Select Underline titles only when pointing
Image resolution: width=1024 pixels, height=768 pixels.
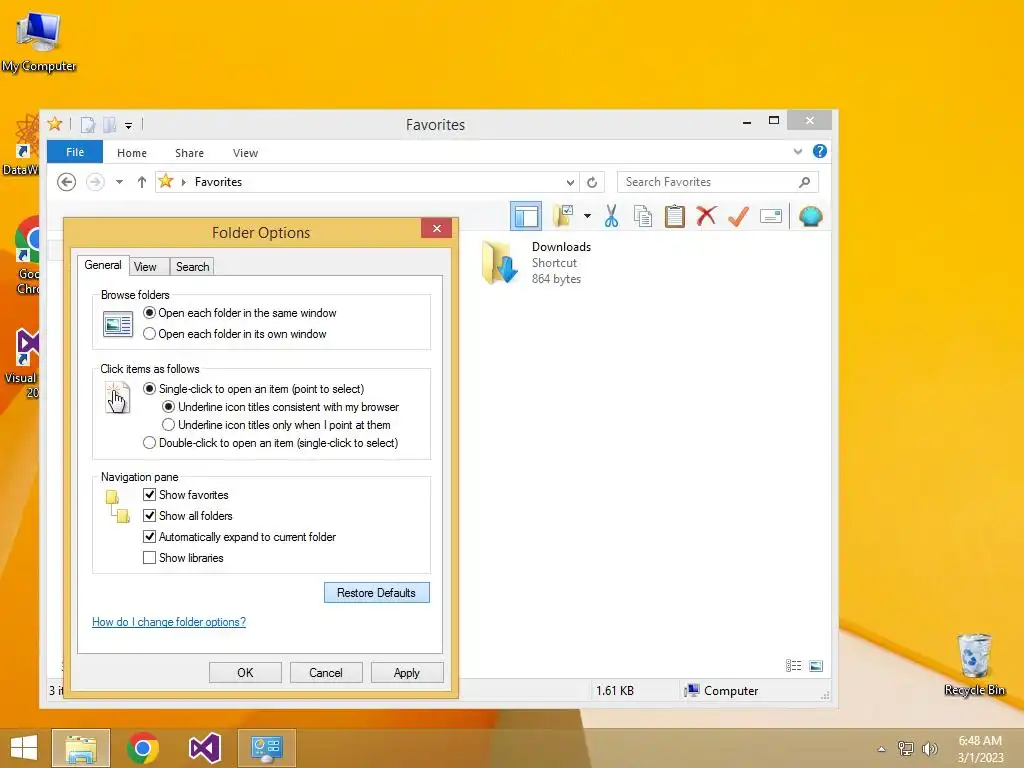click(276, 424)
